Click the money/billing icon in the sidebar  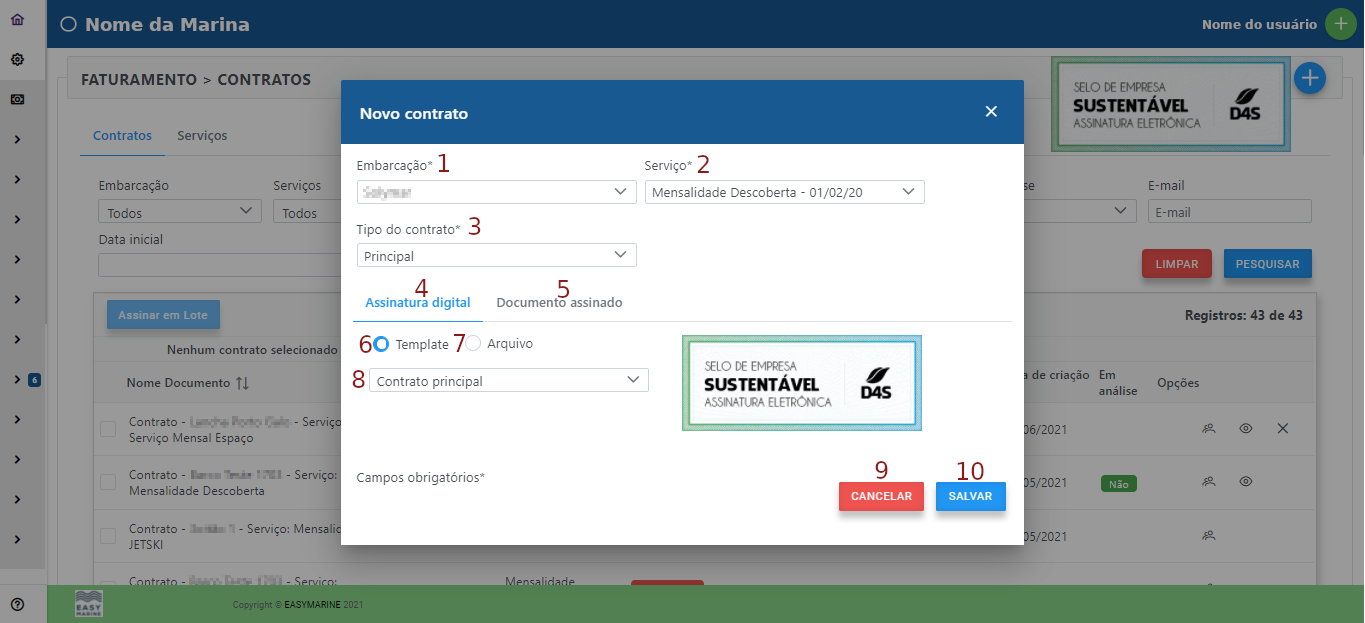pos(17,99)
